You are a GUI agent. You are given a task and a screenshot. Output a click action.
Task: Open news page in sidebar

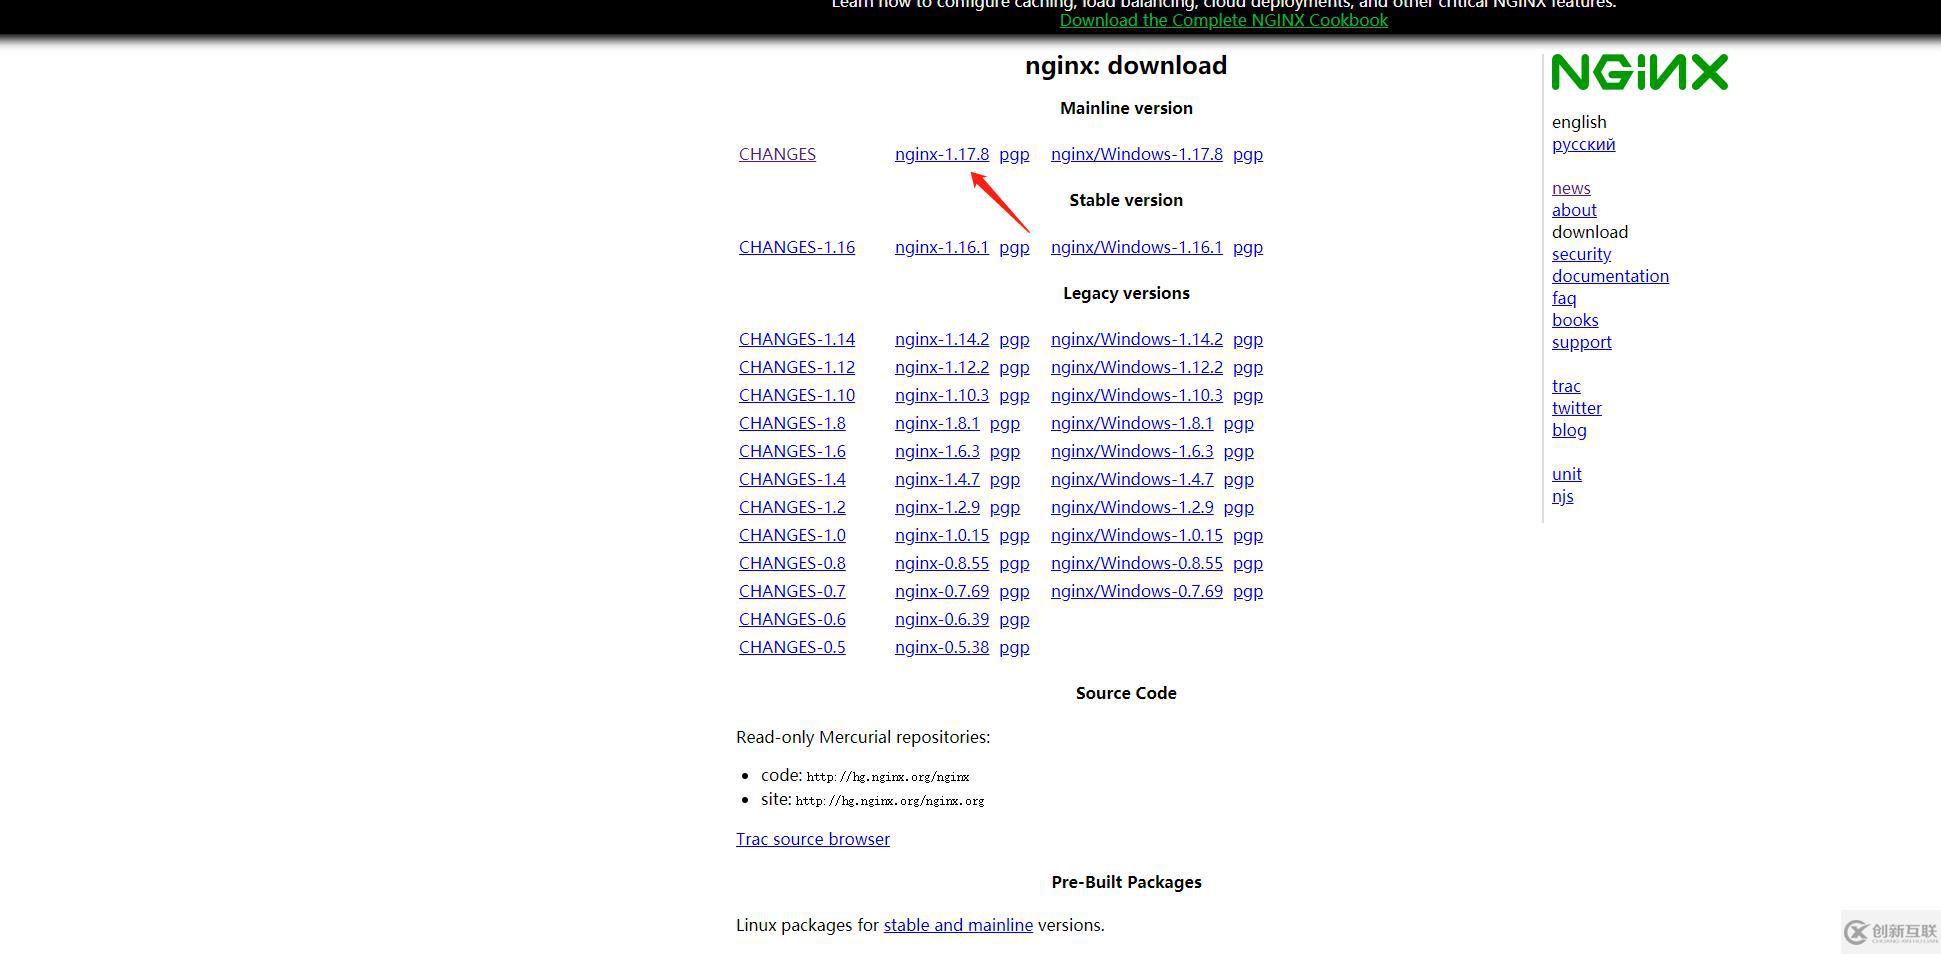1571,188
